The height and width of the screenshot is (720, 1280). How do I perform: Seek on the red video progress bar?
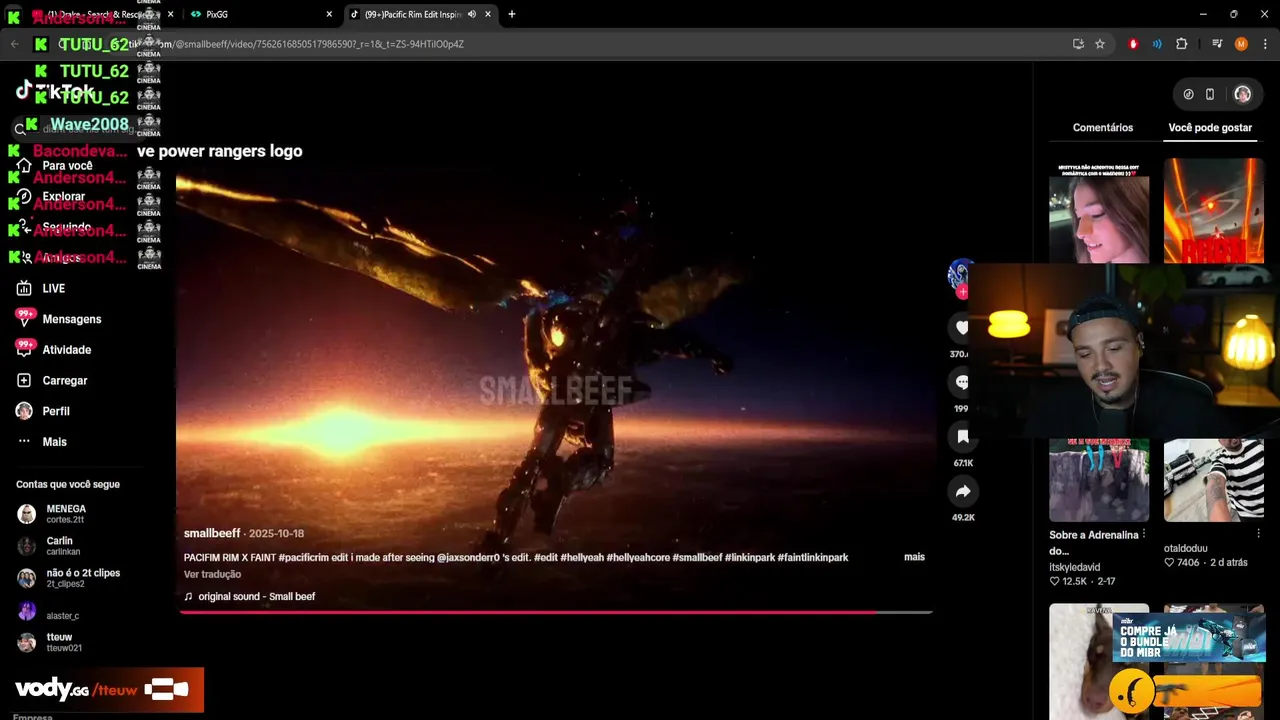(x=556, y=612)
